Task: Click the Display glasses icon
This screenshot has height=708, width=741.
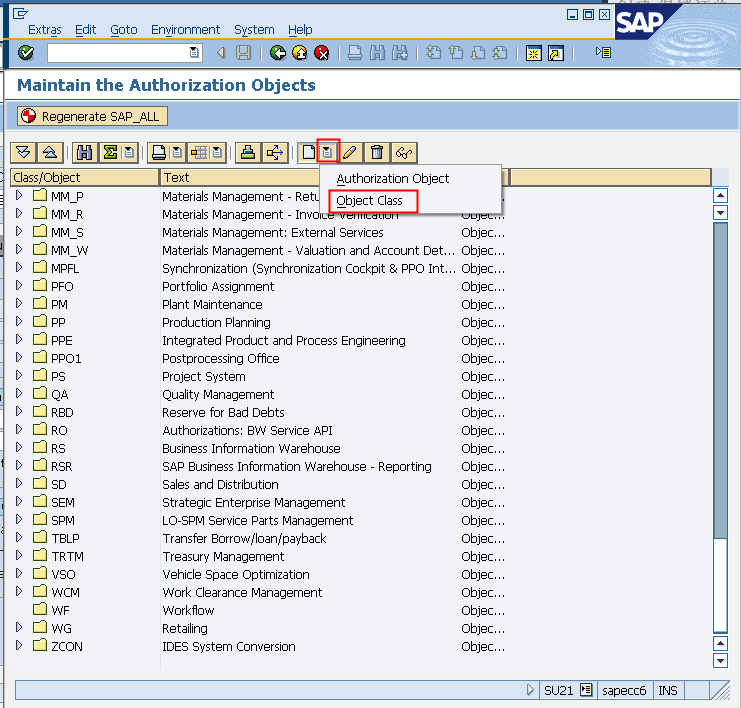Action: (404, 153)
